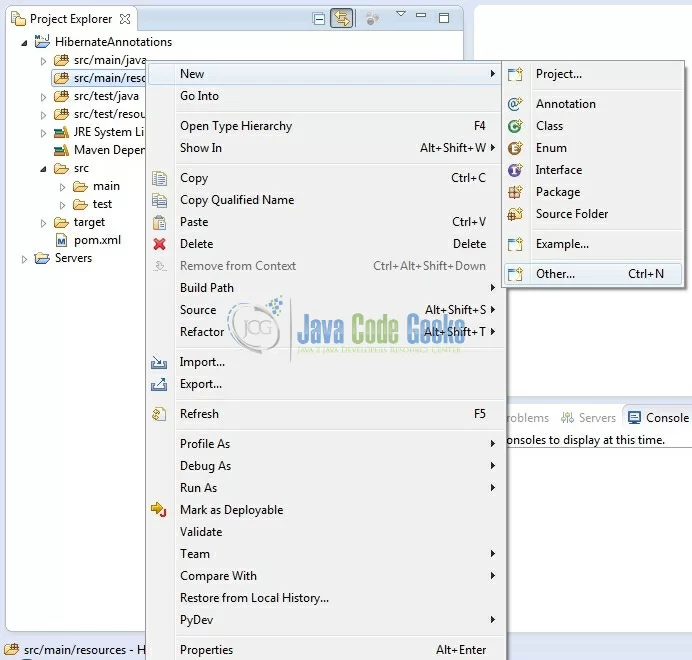
Task: Collapse the HibernateAnnotations project node
Action: (24, 43)
